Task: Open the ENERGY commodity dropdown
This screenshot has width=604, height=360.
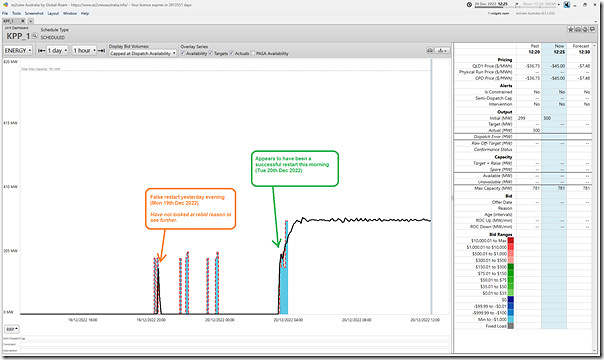Action: coord(18,50)
